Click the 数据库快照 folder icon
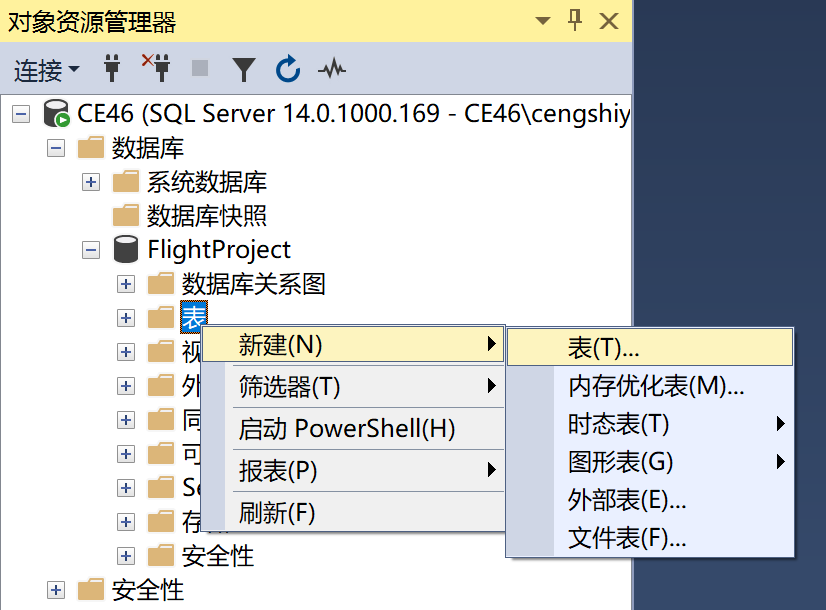 (126, 215)
